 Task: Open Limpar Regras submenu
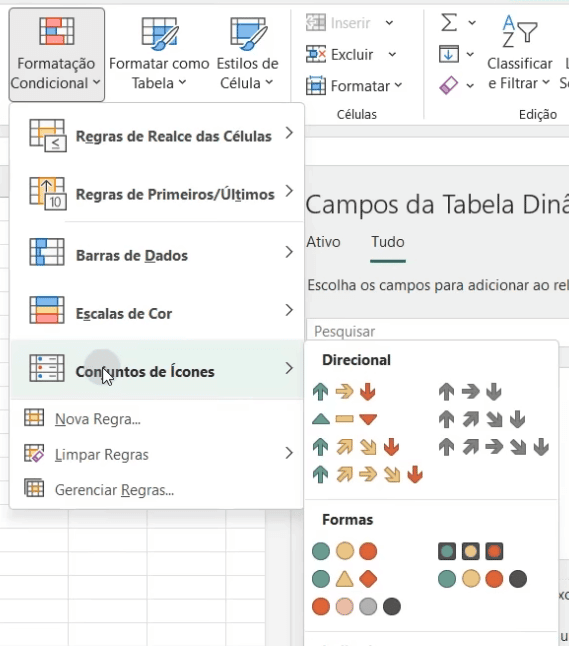157,454
